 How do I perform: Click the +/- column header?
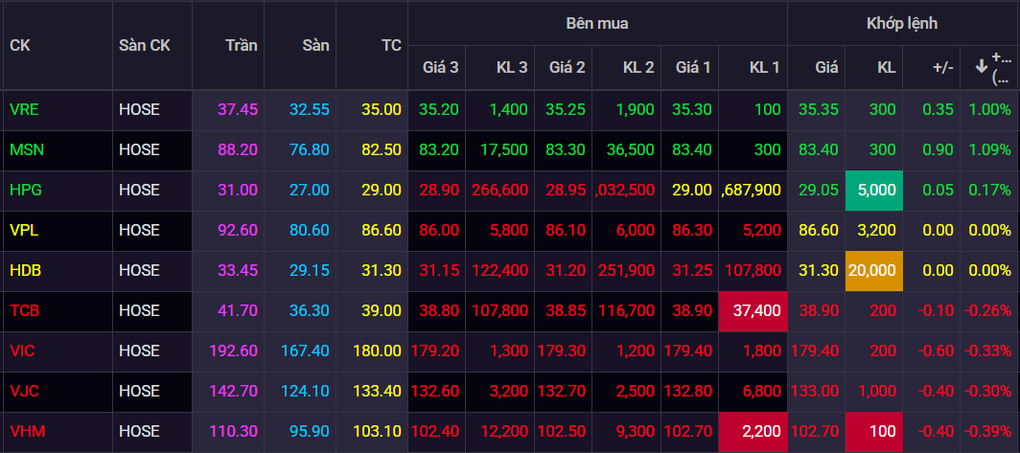(942, 68)
